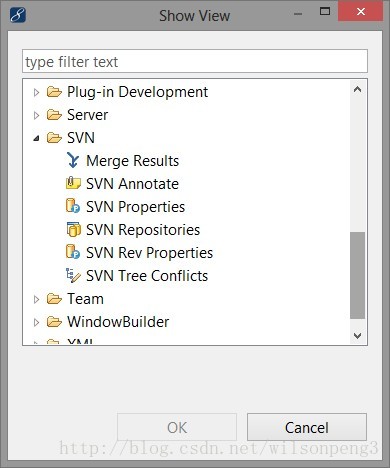Screen dimensions: 390x468
Task: Click the Server folder icon
Action: click(x=54, y=115)
